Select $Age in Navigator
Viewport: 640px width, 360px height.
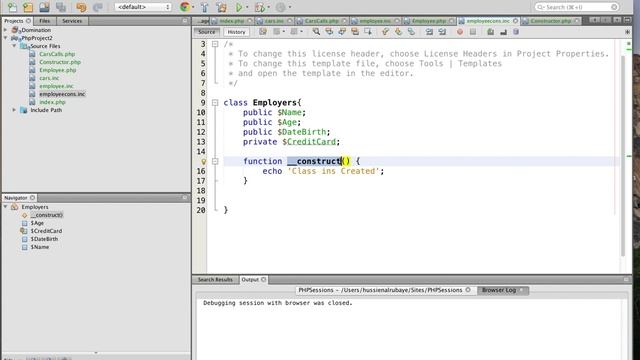pos(37,223)
